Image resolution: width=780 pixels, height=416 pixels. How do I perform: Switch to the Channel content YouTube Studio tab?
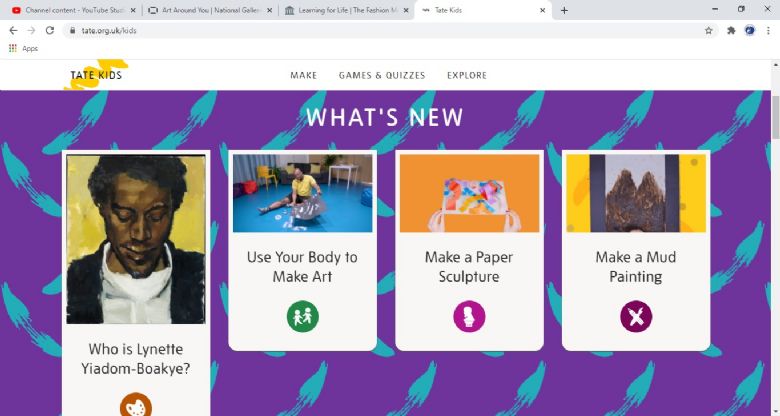tap(73, 10)
